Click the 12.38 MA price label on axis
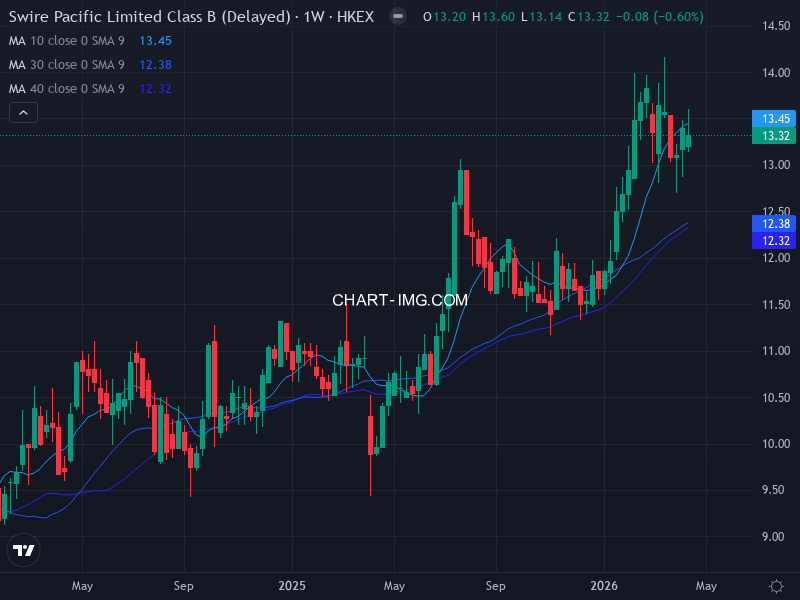The width and height of the screenshot is (800, 600). [x=774, y=224]
